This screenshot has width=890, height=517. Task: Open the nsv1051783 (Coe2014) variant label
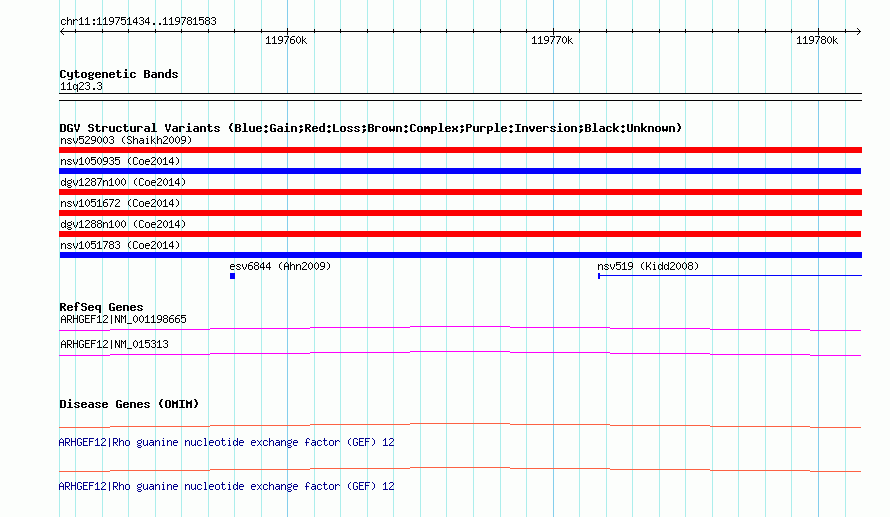click(x=120, y=245)
